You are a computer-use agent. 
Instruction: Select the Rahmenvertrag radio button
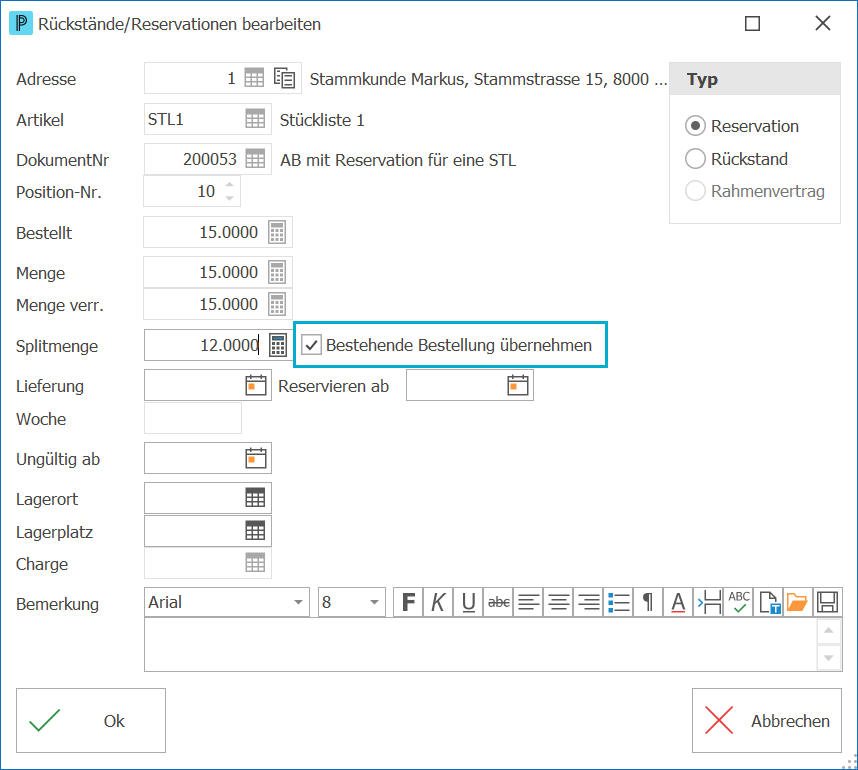coord(695,191)
